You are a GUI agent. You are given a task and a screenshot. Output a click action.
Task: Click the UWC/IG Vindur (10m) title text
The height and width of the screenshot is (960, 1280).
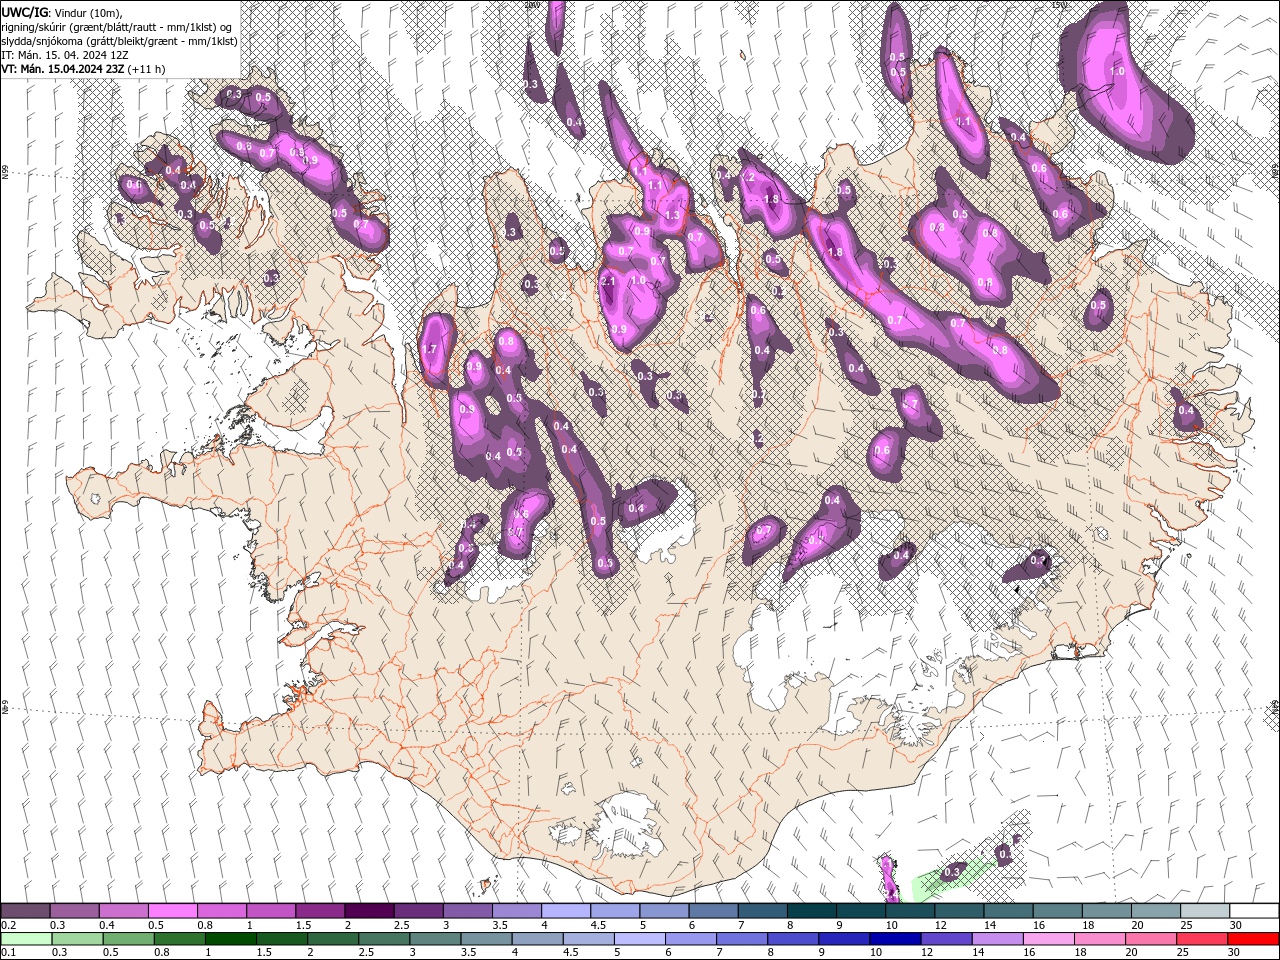[61, 12]
